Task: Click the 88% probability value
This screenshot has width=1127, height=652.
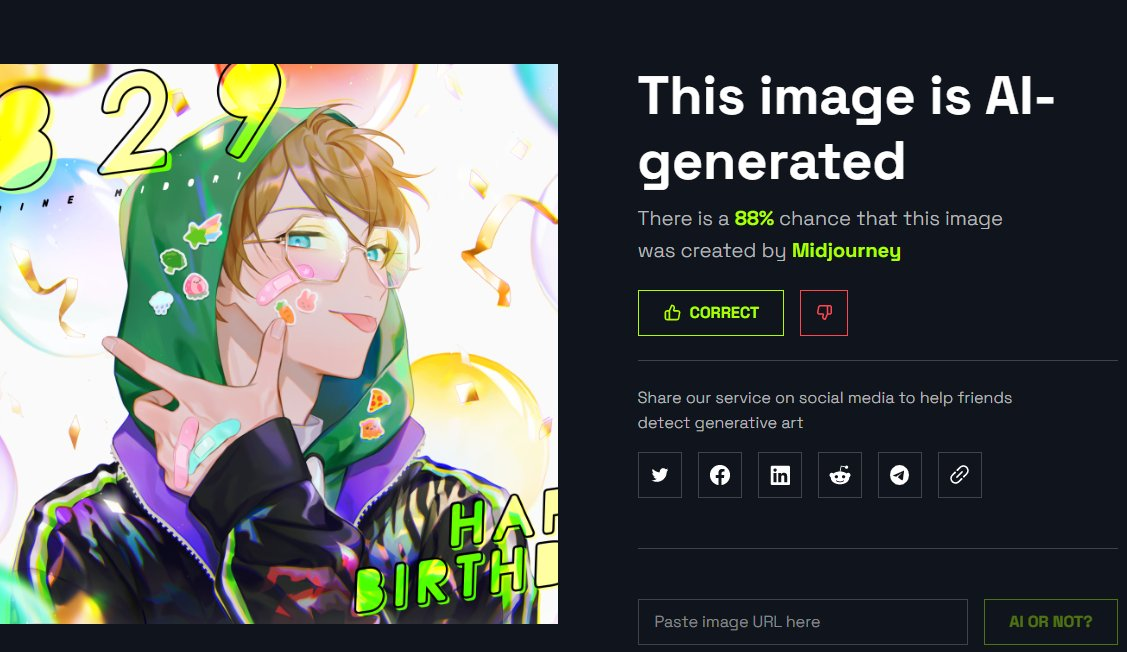Action: [754, 219]
